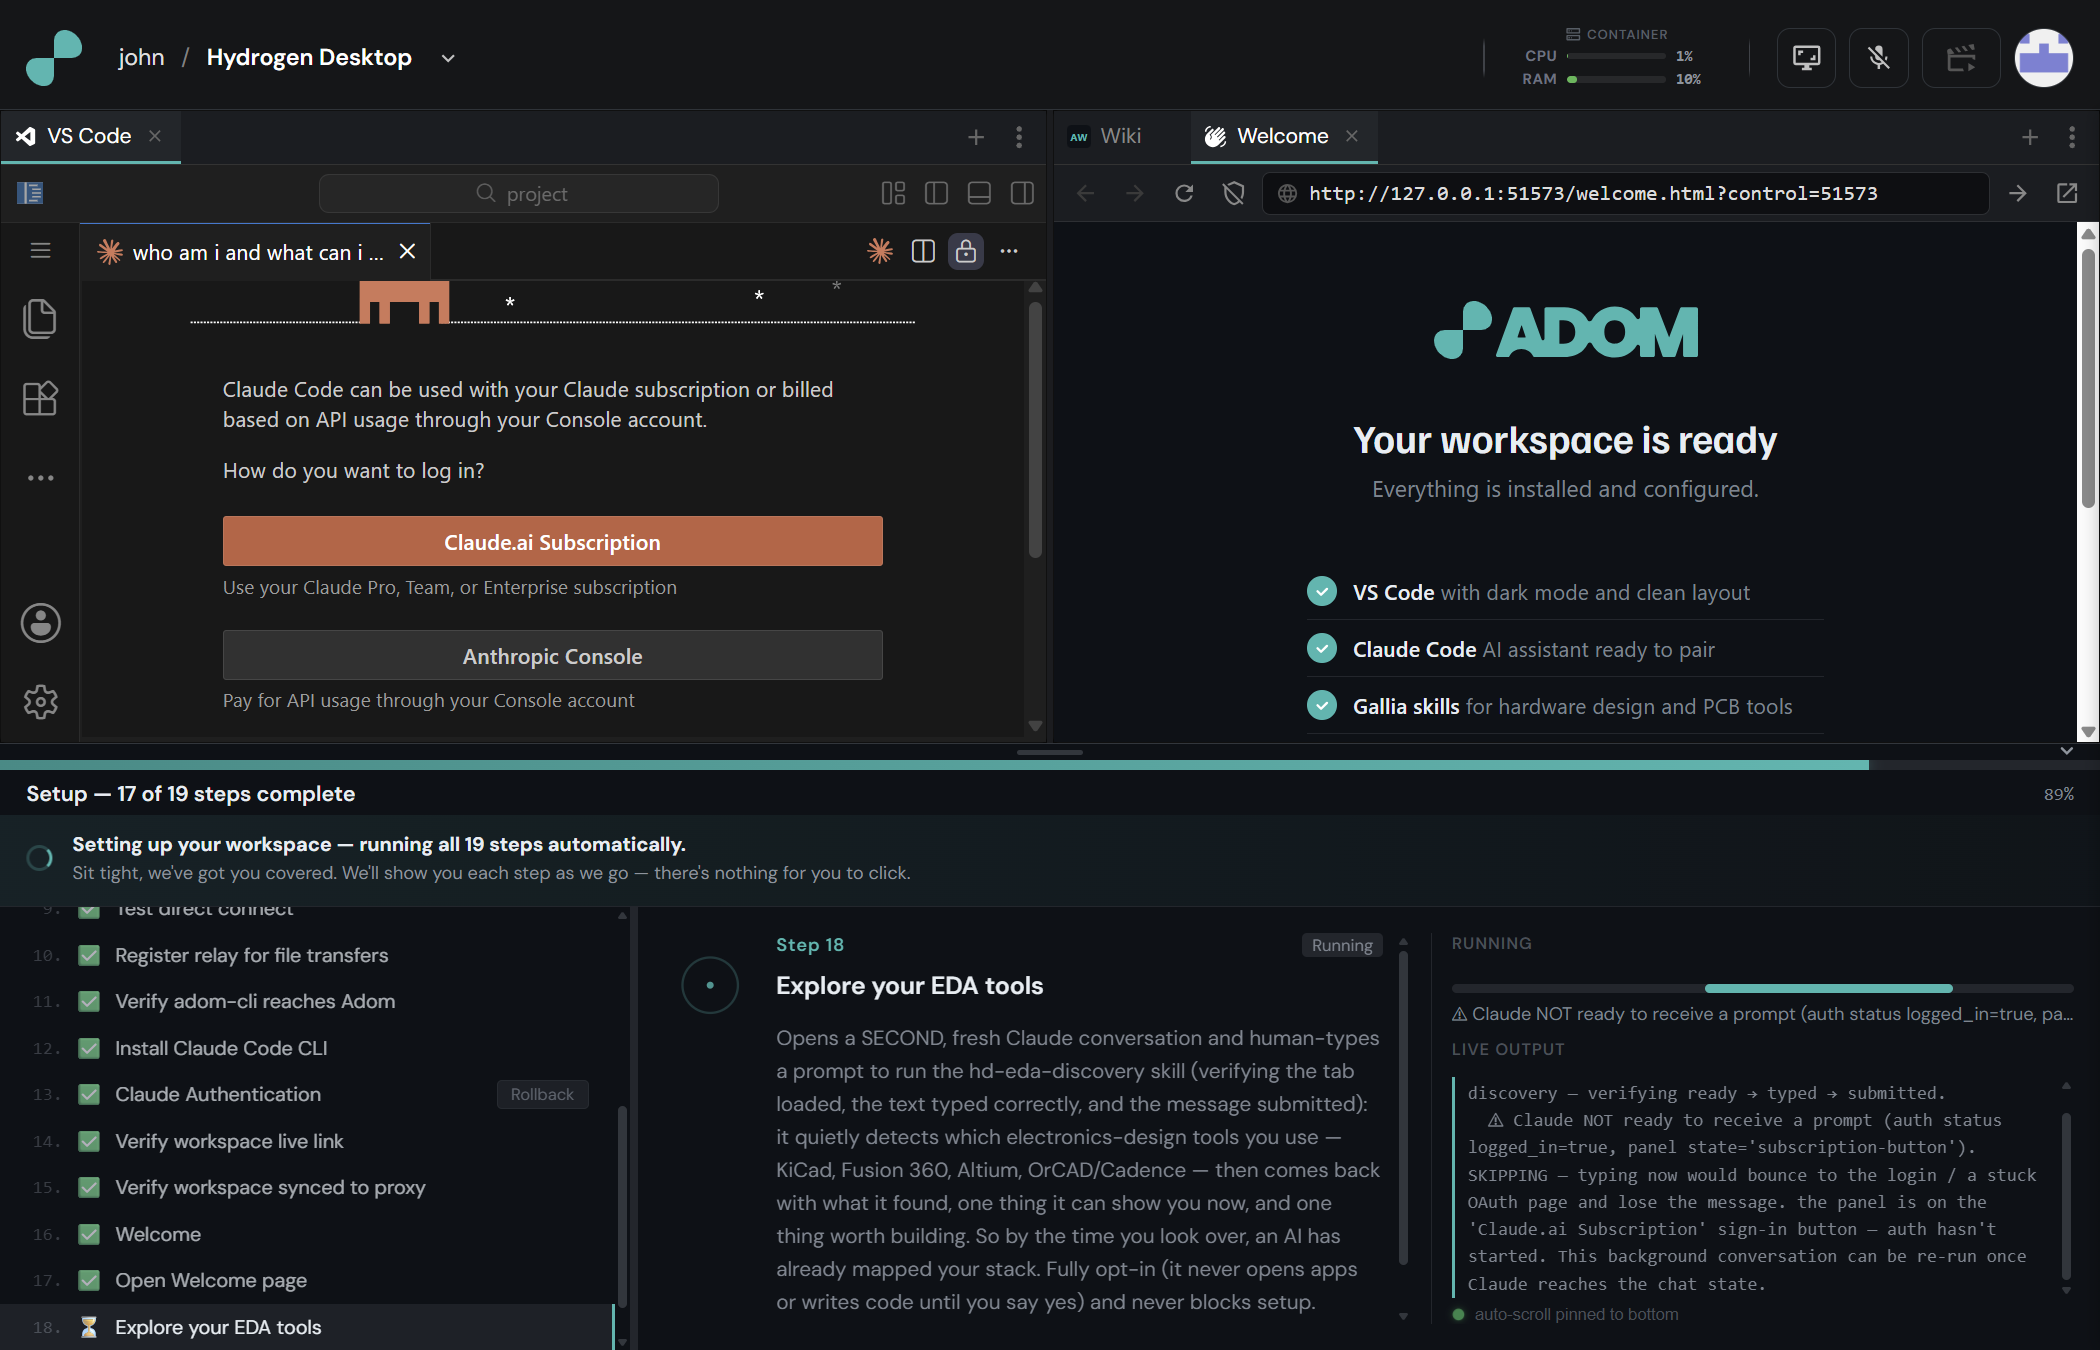This screenshot has width=2100, height=1350.
Task: Open the customize layout icon
Action: [x=893, y=193]
